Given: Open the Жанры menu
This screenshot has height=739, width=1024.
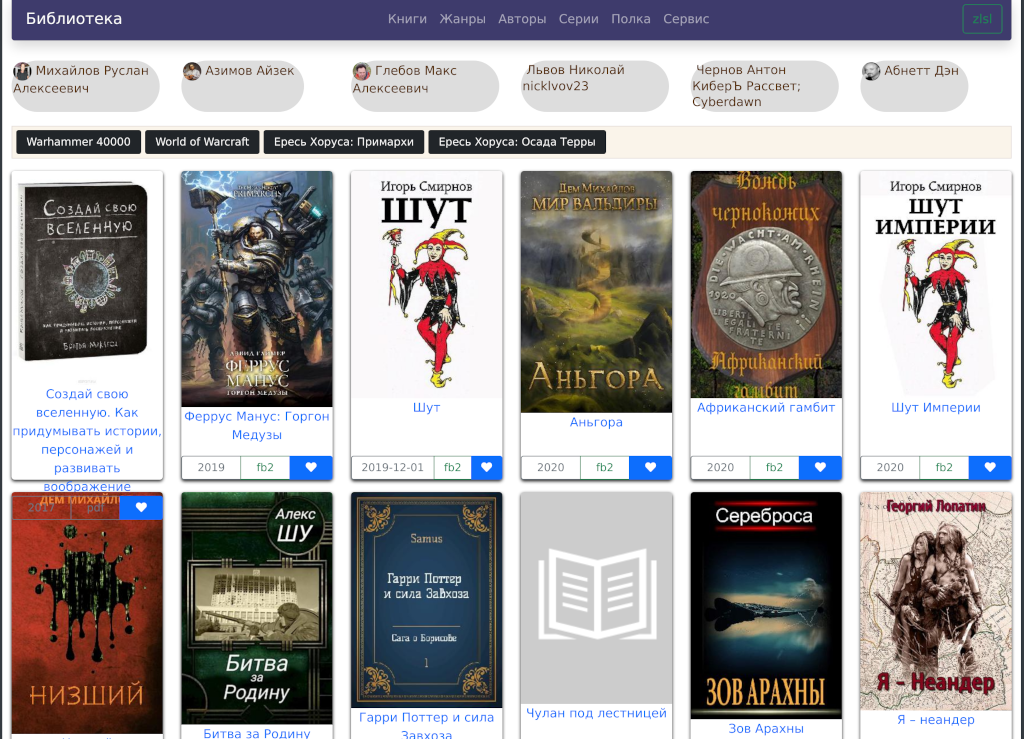Looking at the screenshot, I should [x=462, y=19].
